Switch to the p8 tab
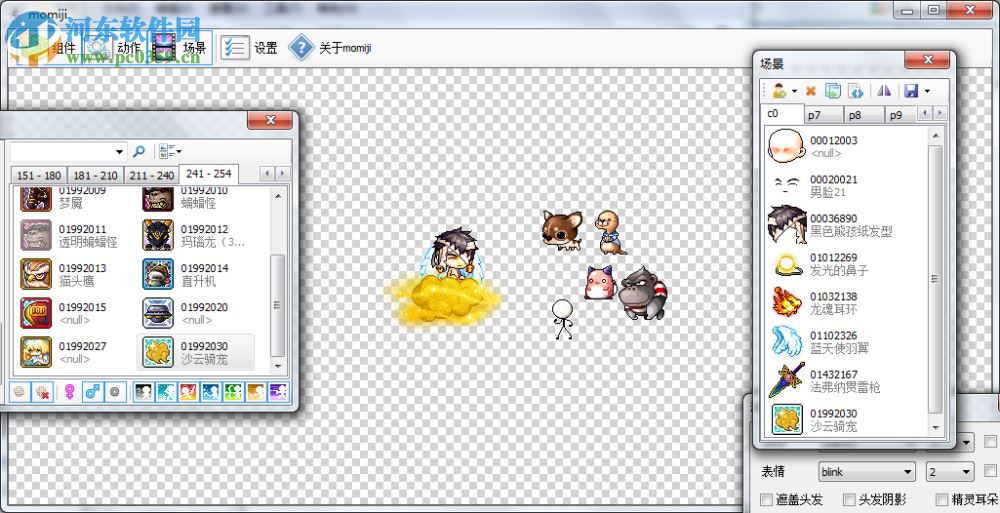 tap(864, 115)
